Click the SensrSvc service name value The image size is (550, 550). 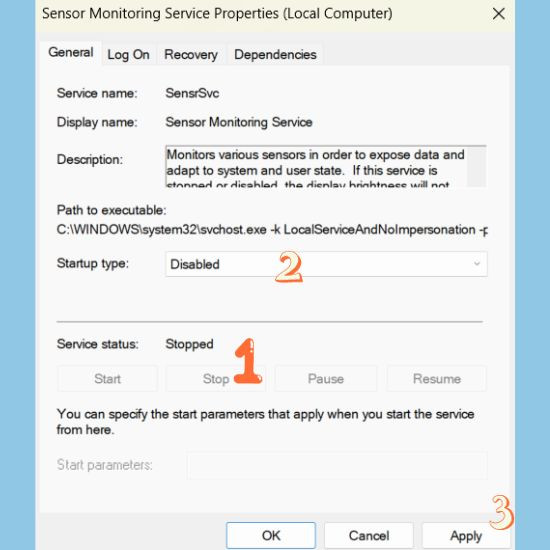(192, 93)
